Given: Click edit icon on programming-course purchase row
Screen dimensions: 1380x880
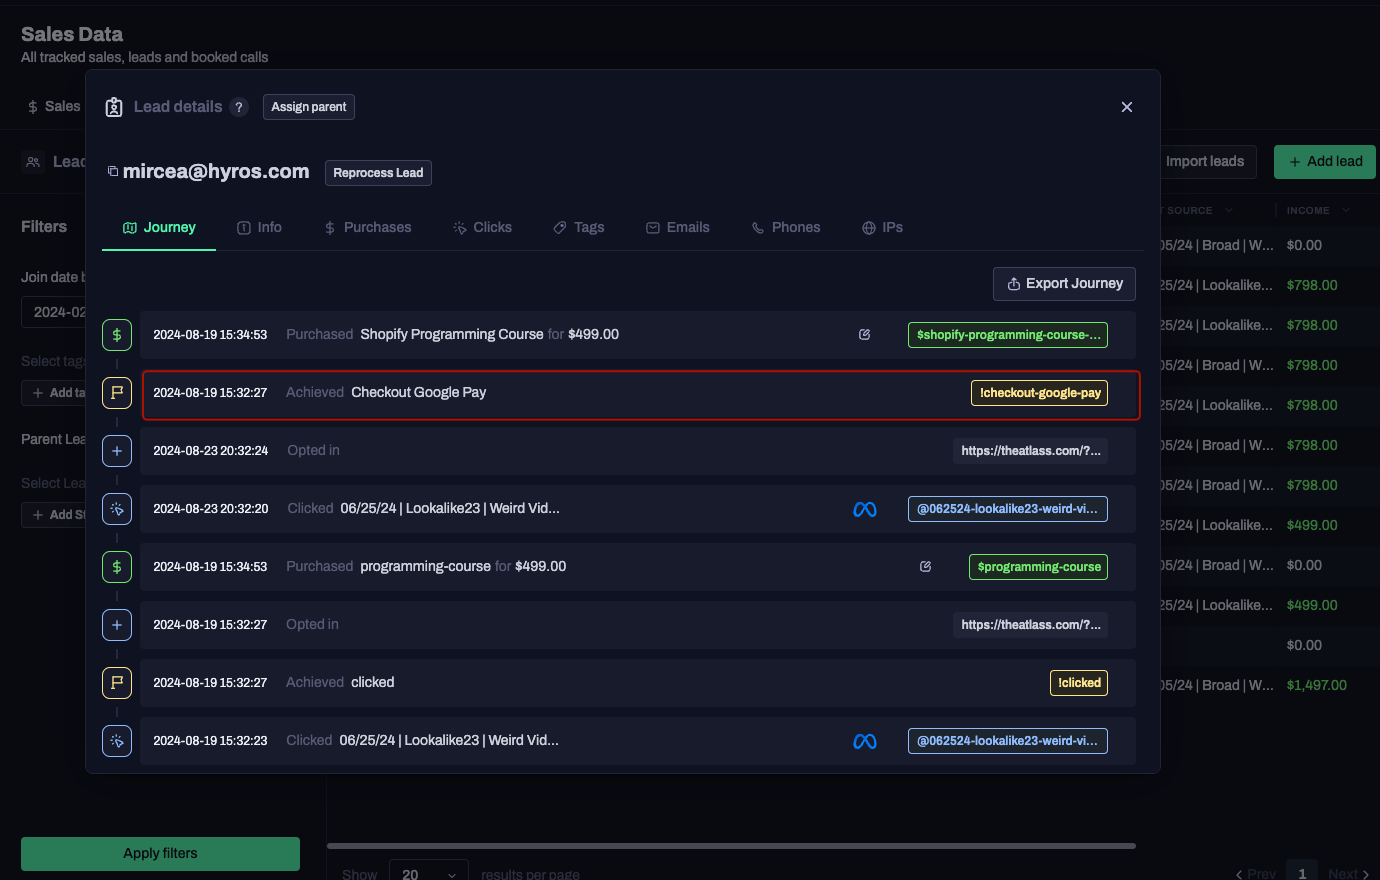Looking at the screenshot, I should pos(926,566).
